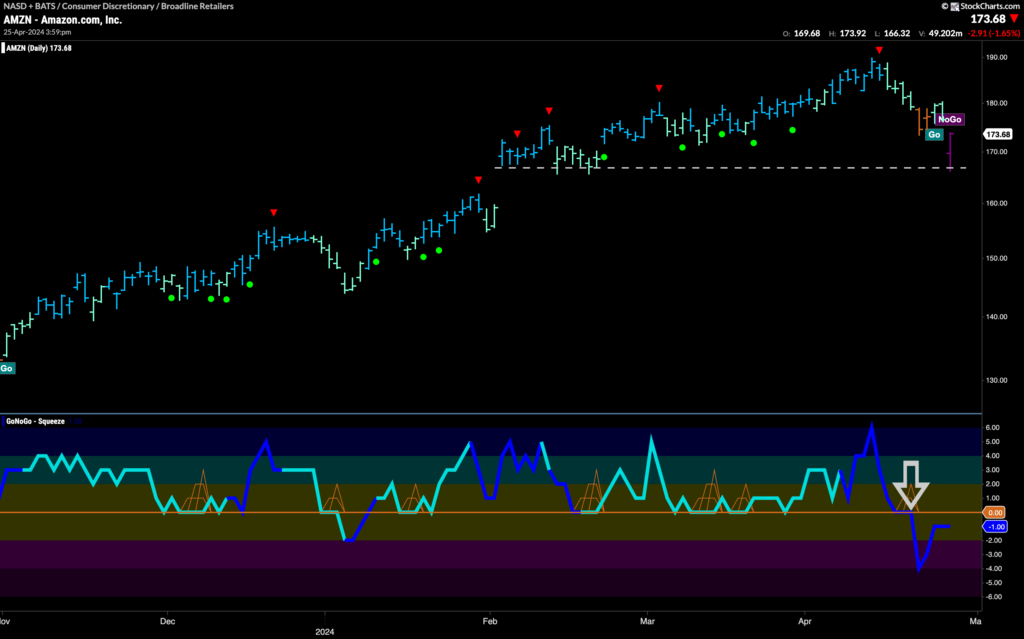Select the green dot under the early April bars
The height and width of the screenshot is (639, 1024).
tap(793, 128)
